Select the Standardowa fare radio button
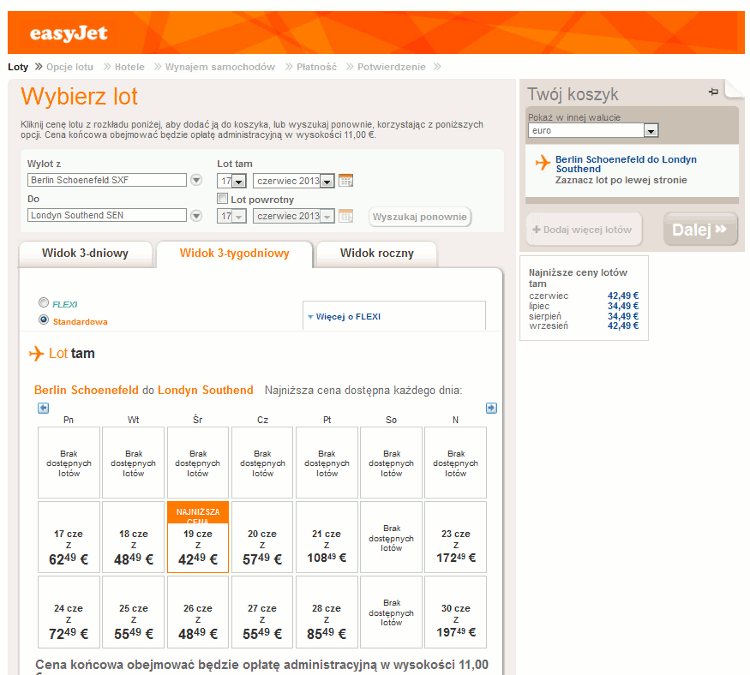 [x=44, y=320]
